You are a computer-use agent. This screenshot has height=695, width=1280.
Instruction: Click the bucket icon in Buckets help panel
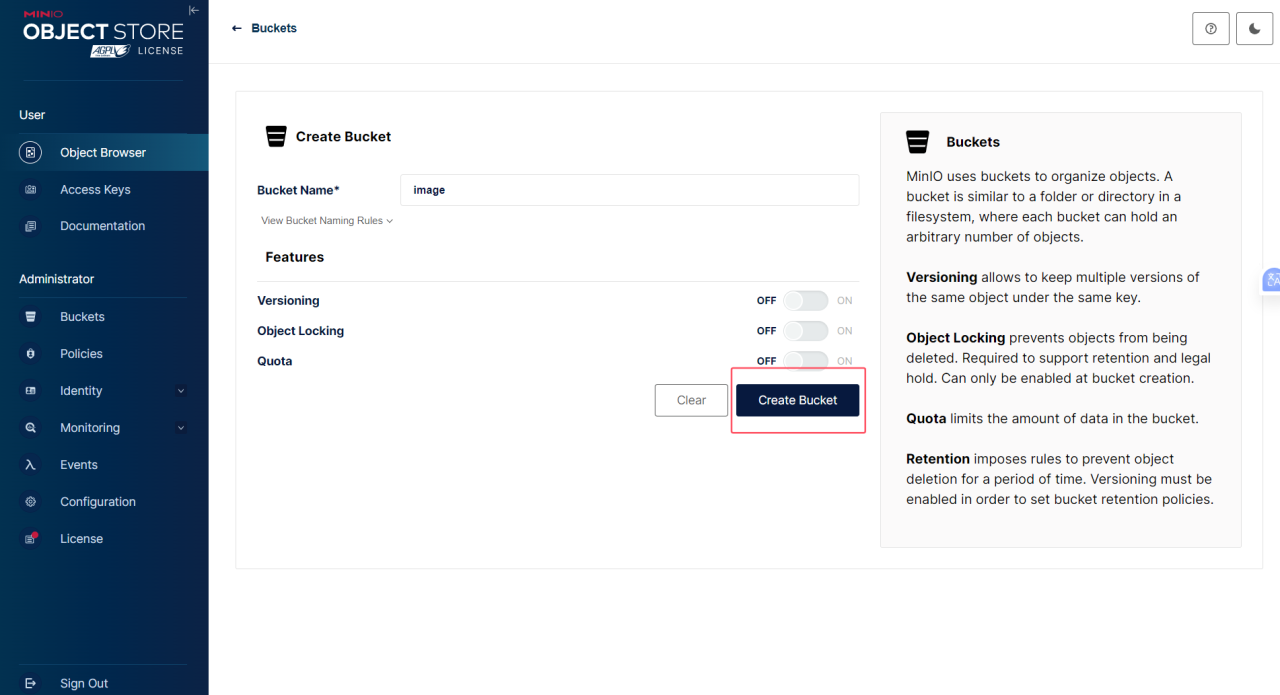pyautogui.click(x=917, y=142)
